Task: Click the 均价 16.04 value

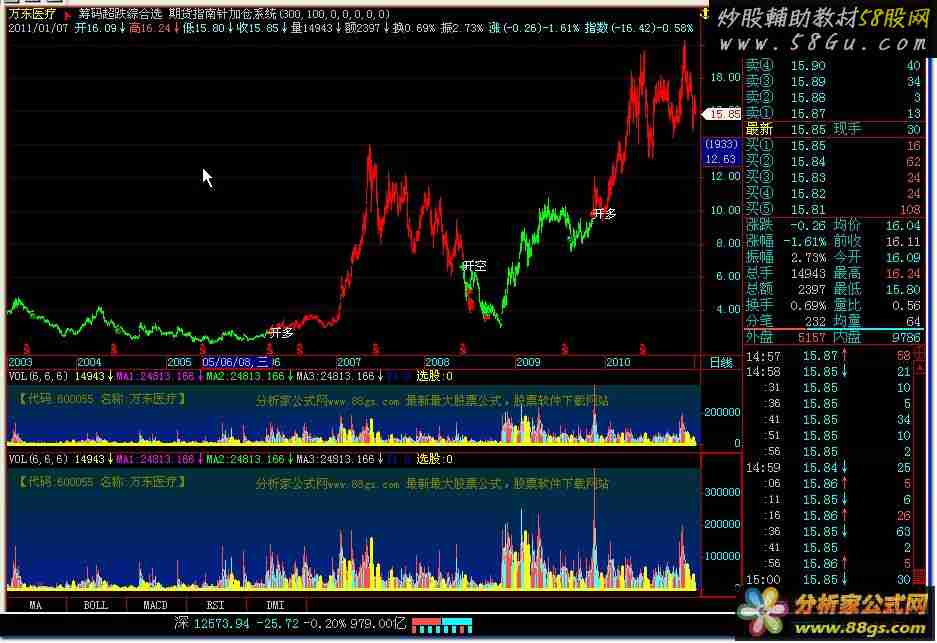Action: click(903, 225)
